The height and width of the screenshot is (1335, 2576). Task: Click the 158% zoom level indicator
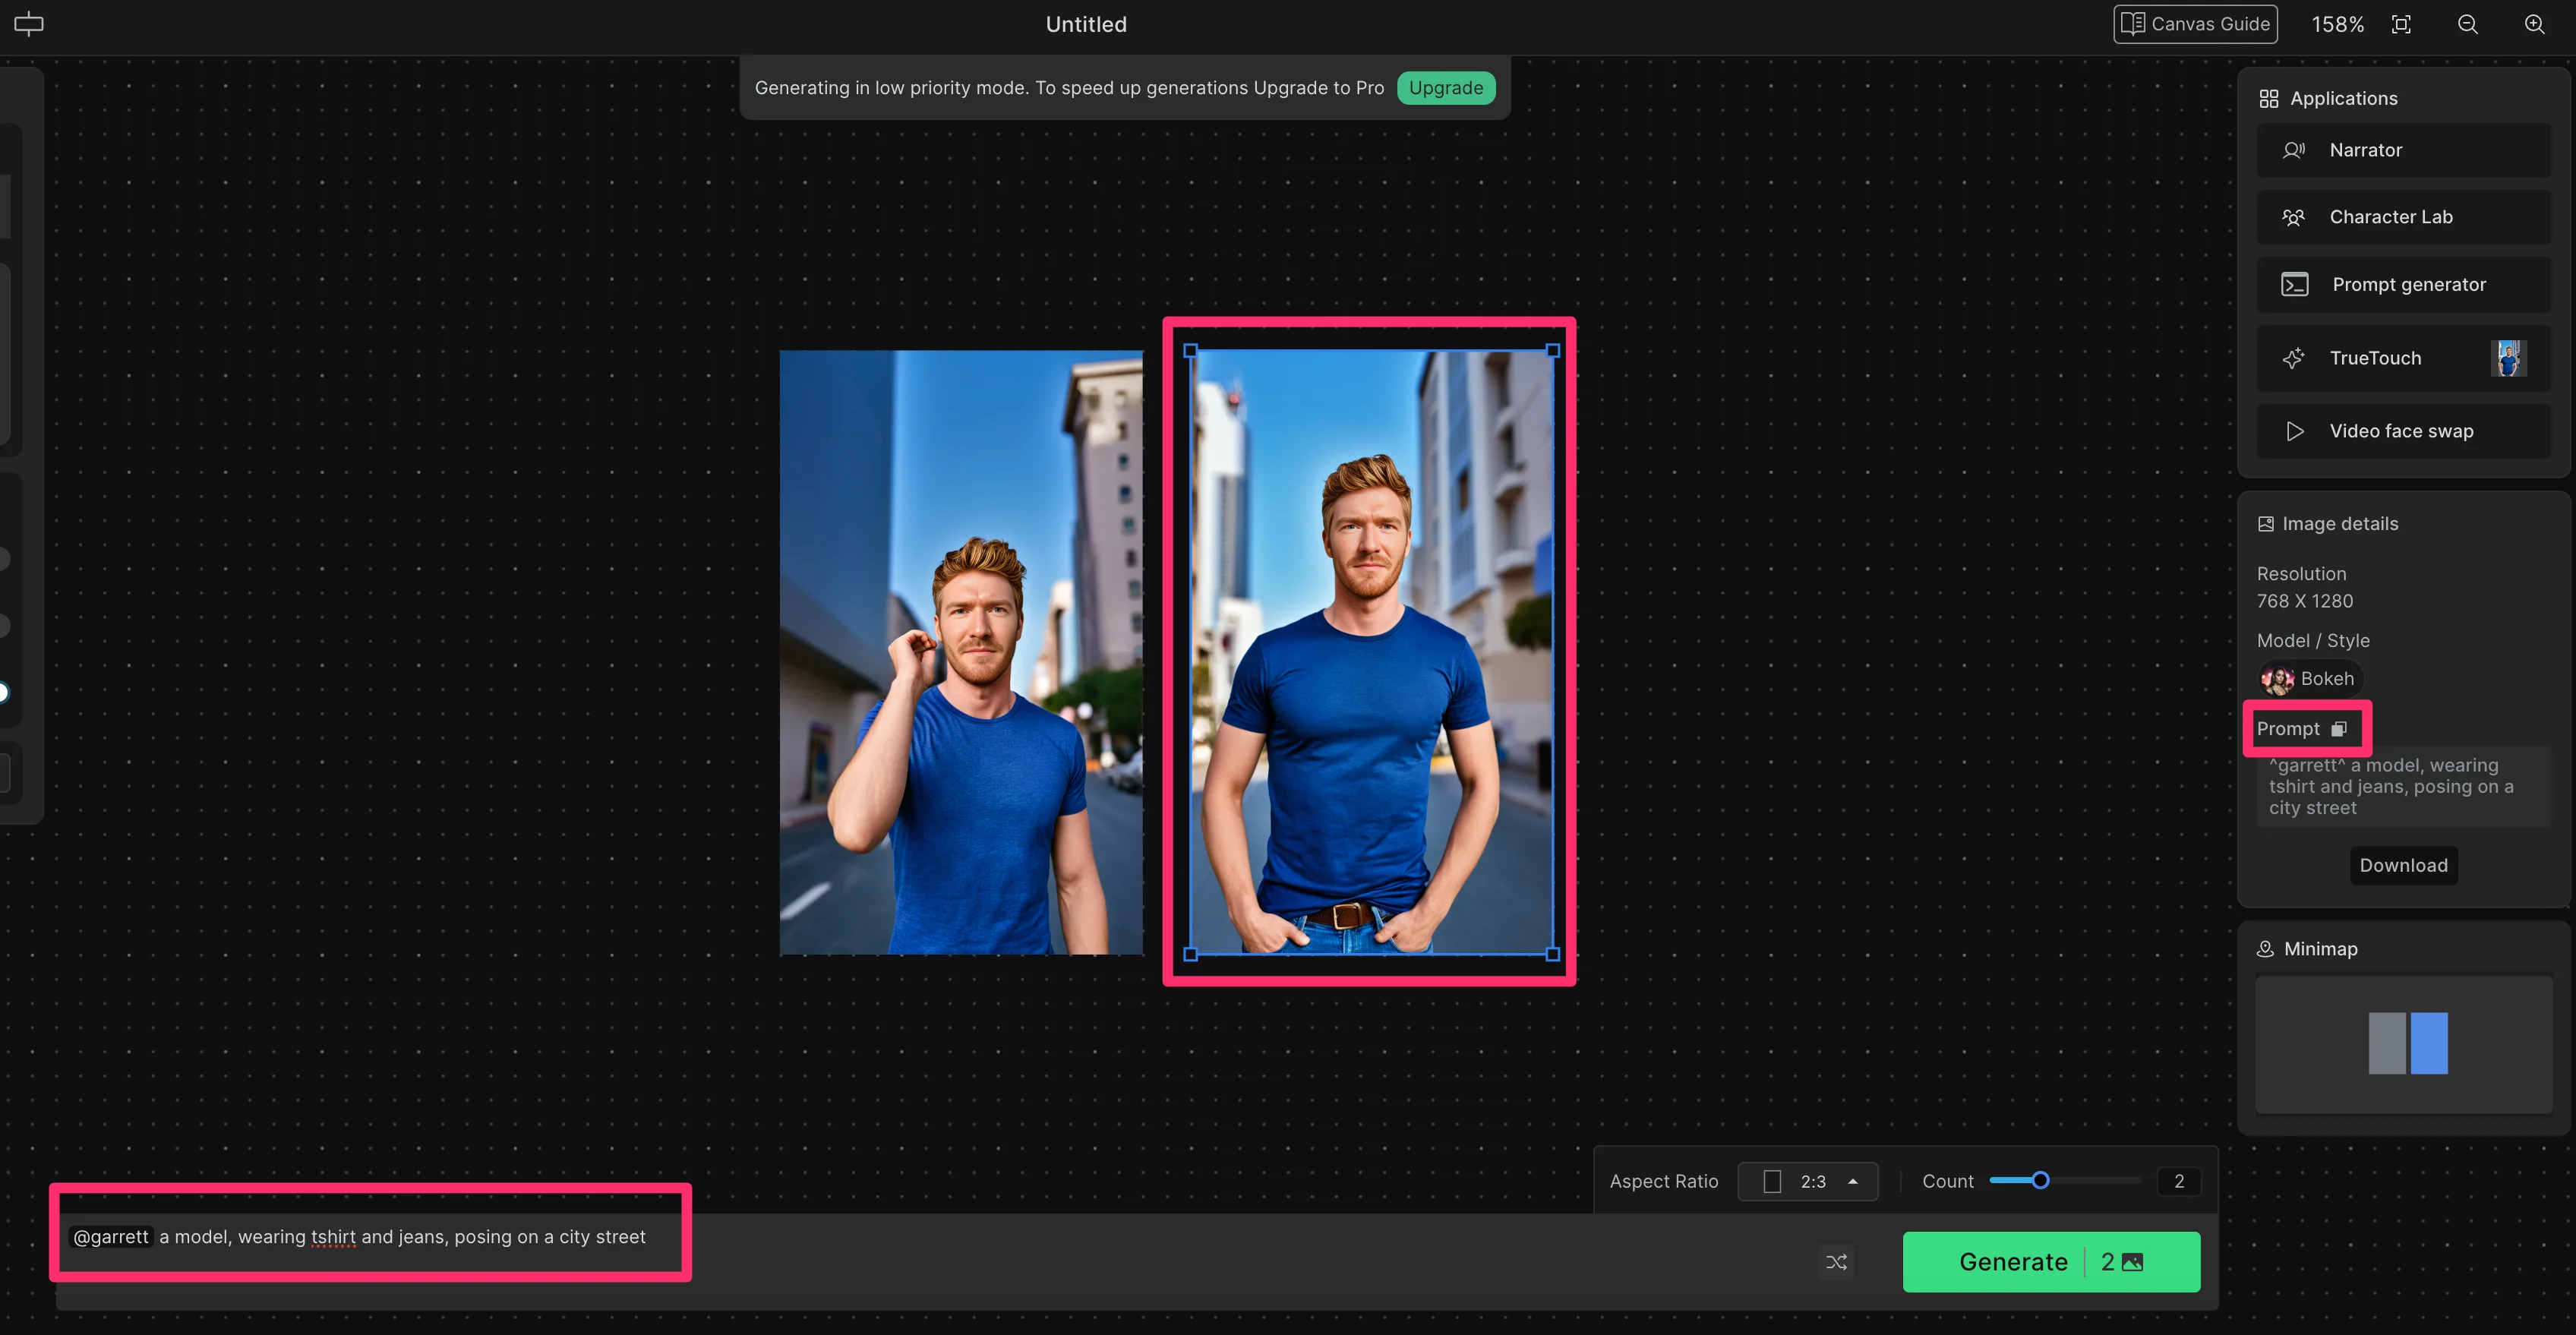pos(2337,24)
